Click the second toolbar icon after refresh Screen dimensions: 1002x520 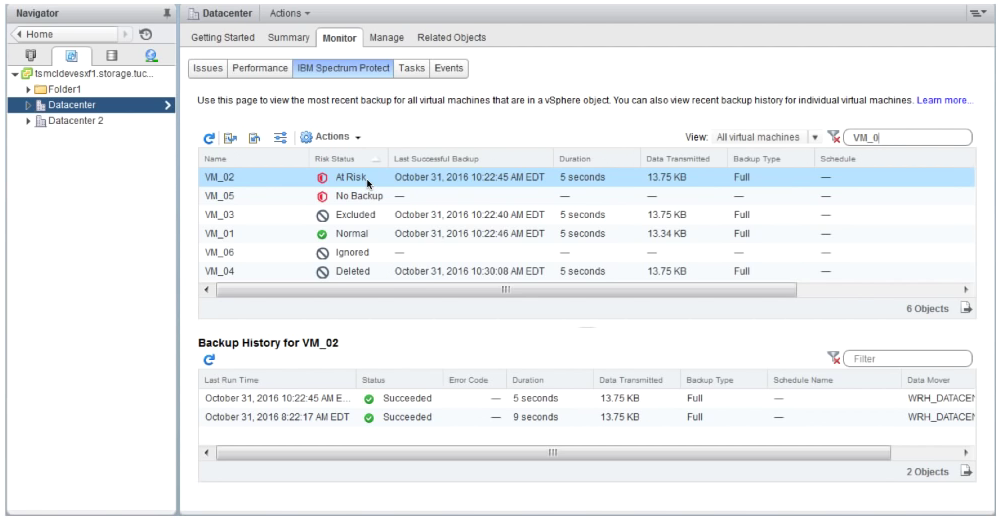click(231, 137)
